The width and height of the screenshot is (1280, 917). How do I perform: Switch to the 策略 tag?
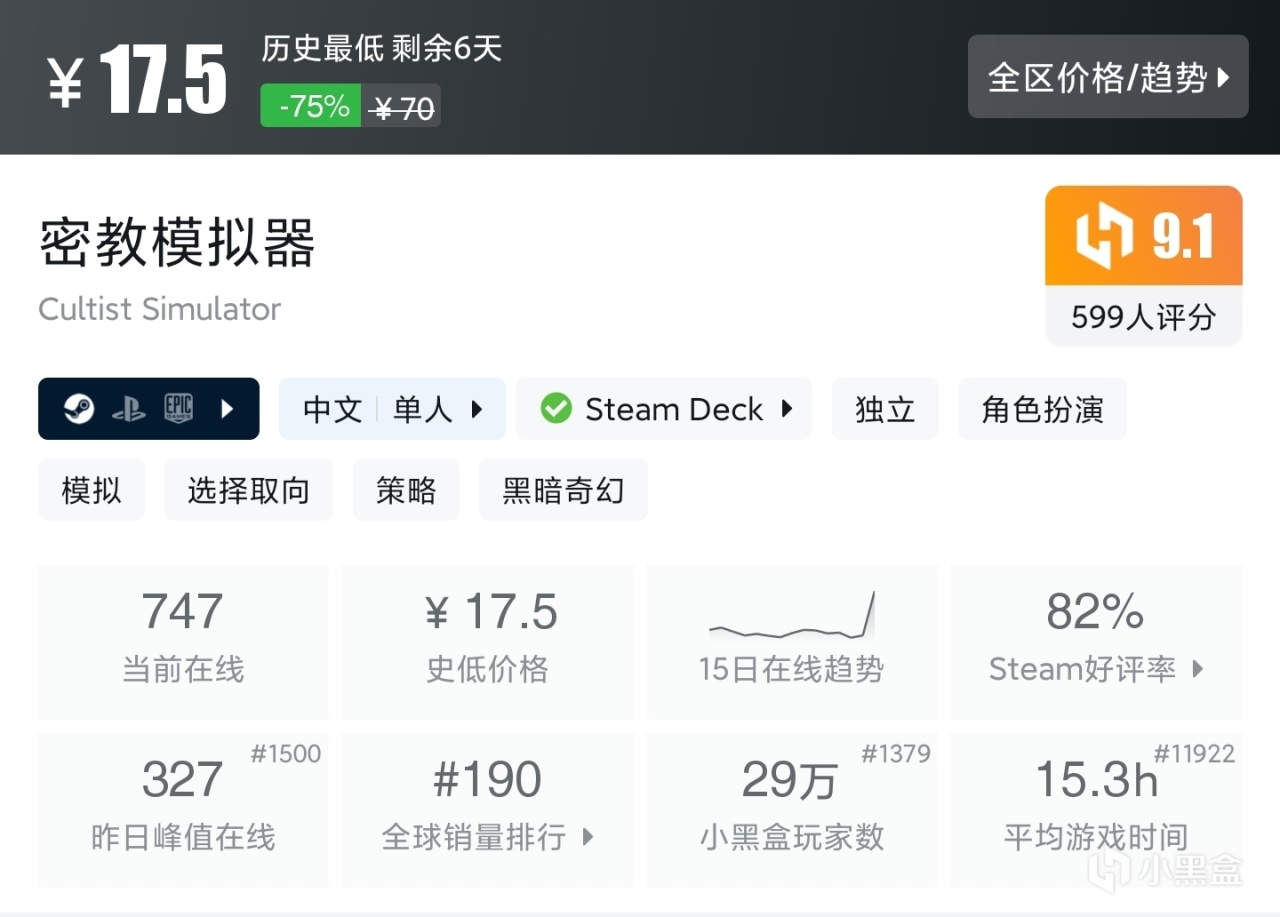coord(406,489)
